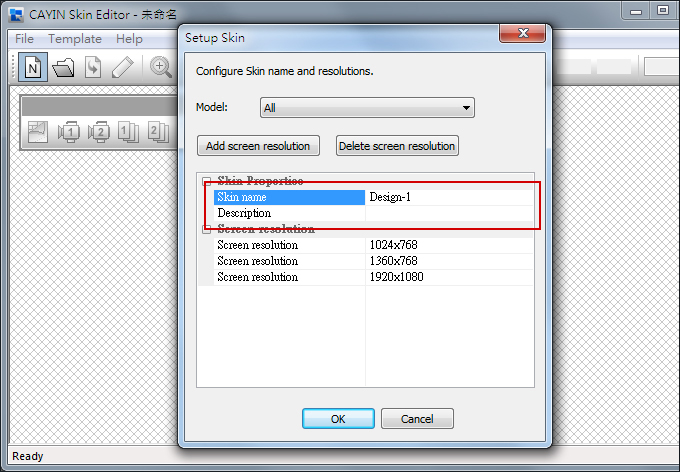This screenshot has width=680, height=472.
Task: Select the video area 1 icon
Action: point(69,131)
